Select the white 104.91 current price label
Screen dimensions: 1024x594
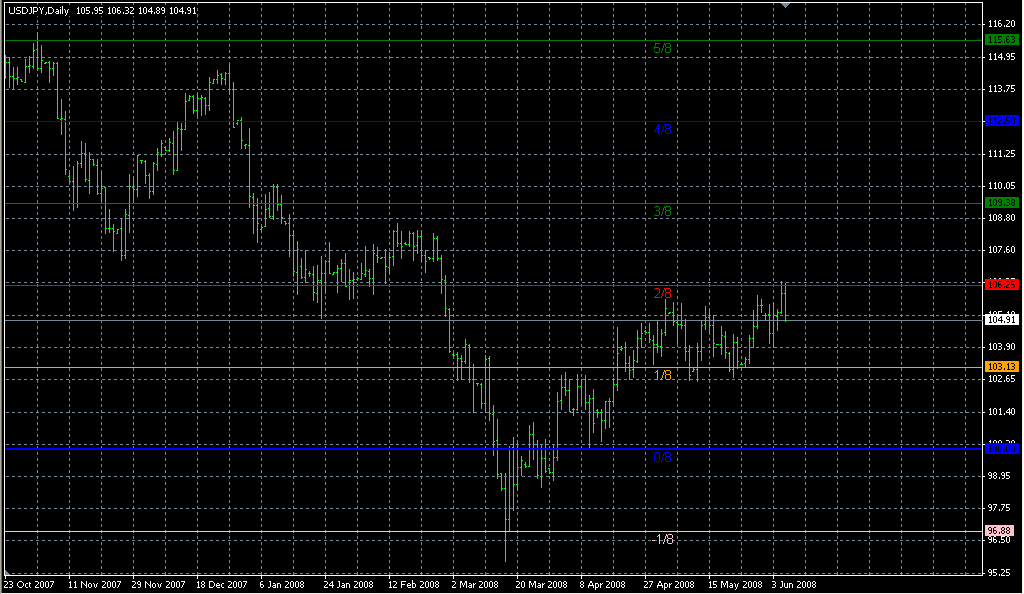(1001, 319)
